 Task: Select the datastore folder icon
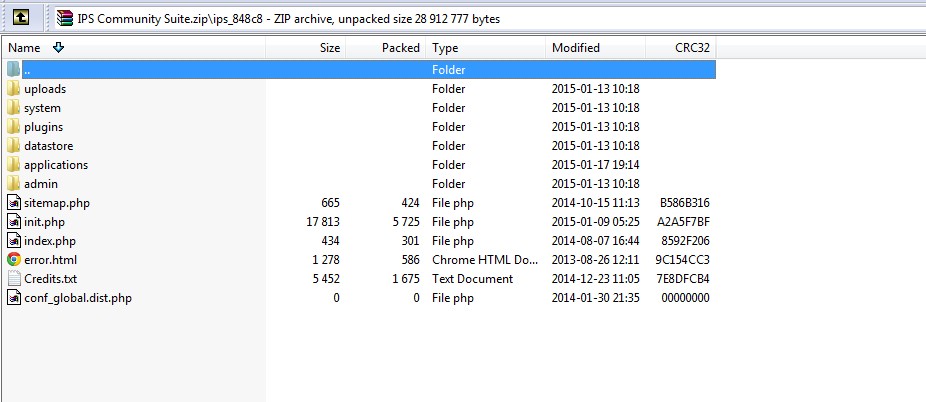(x=14, y=146)
